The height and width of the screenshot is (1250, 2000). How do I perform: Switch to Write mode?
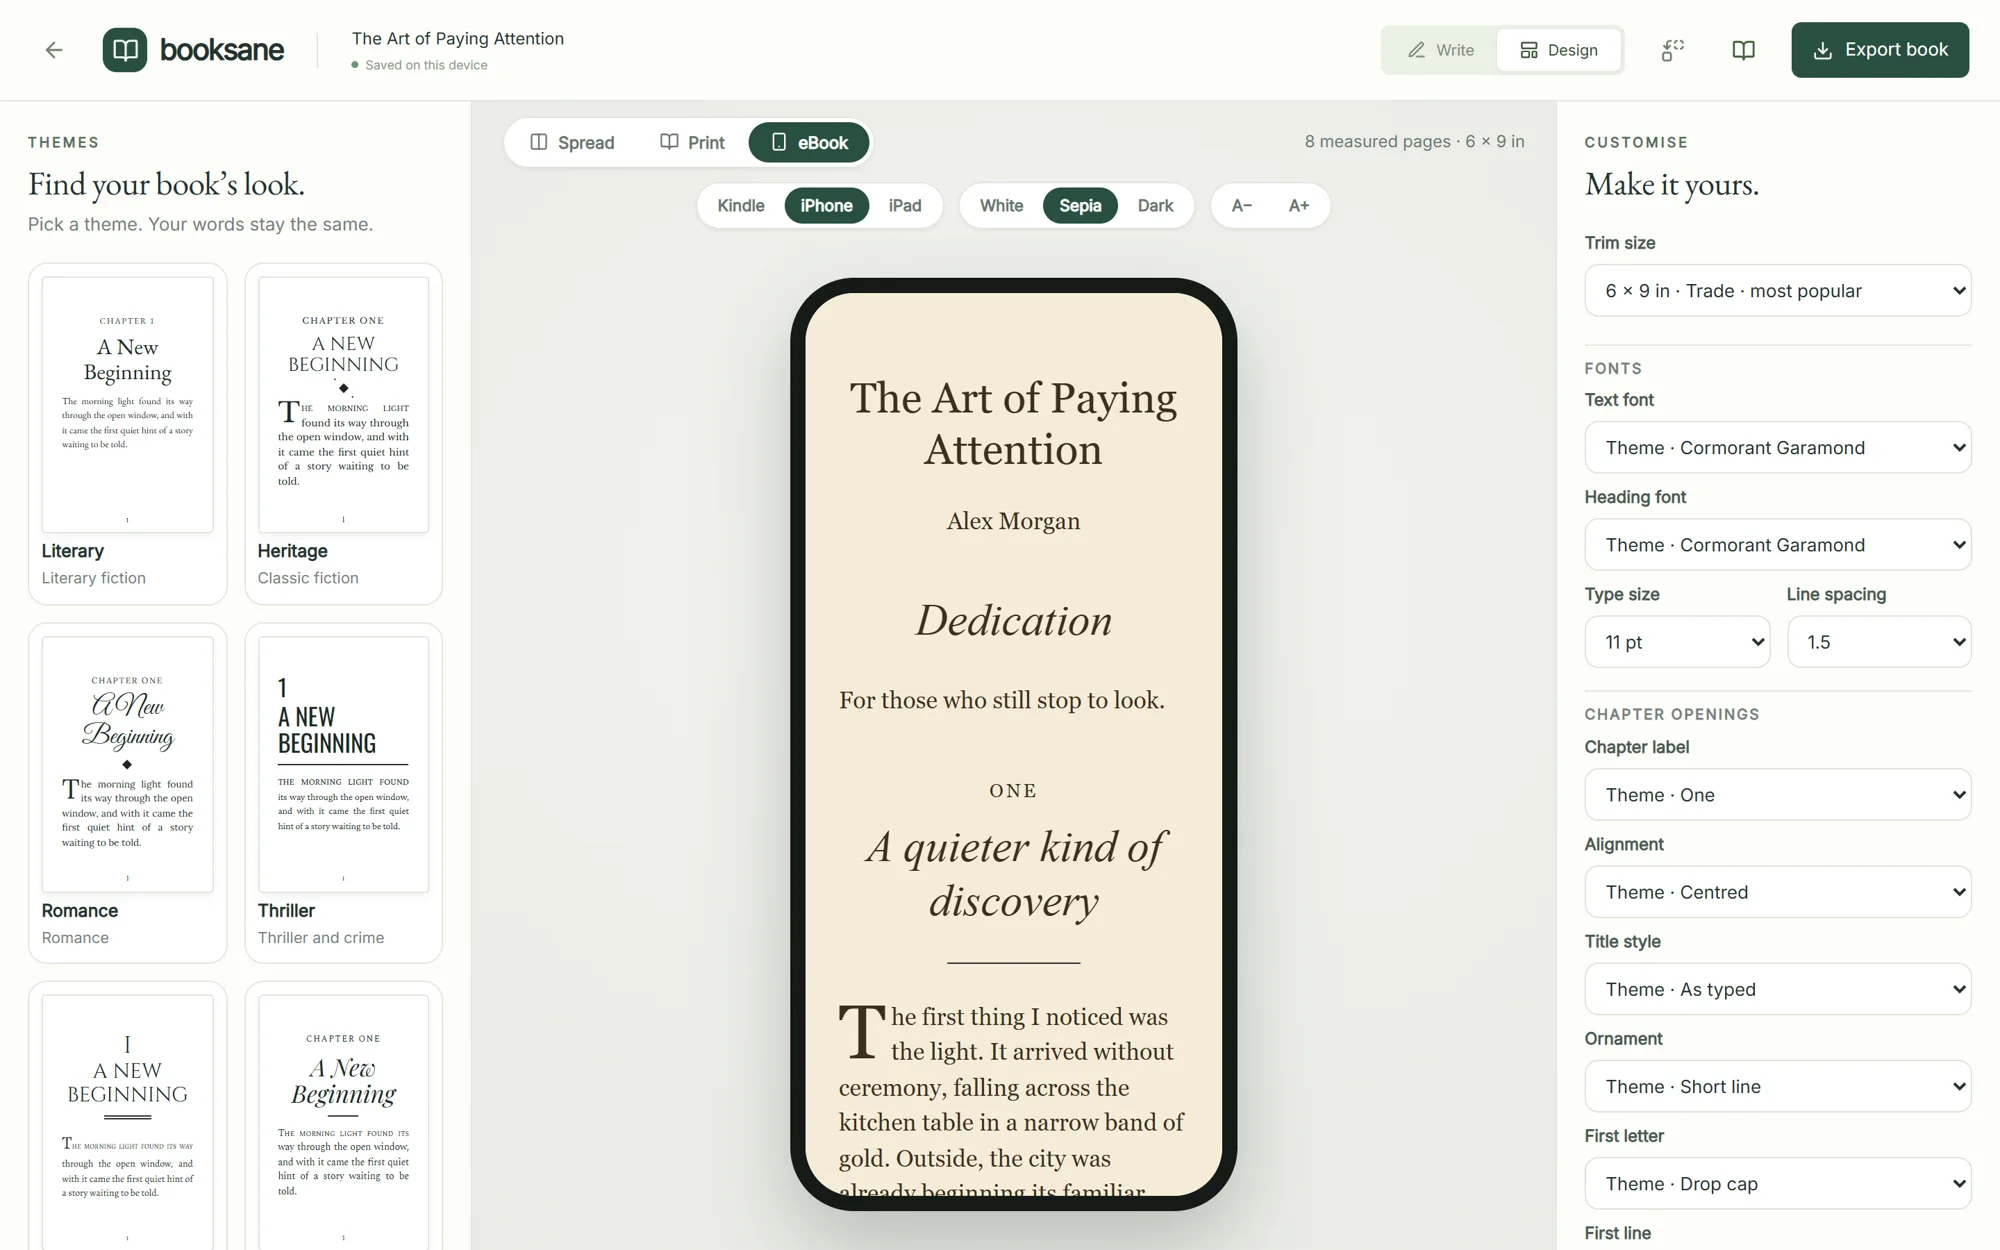[x=1441, y=50]
